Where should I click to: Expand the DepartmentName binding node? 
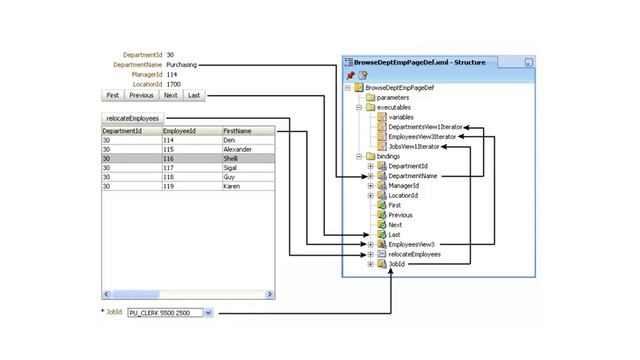click(370, 176)
